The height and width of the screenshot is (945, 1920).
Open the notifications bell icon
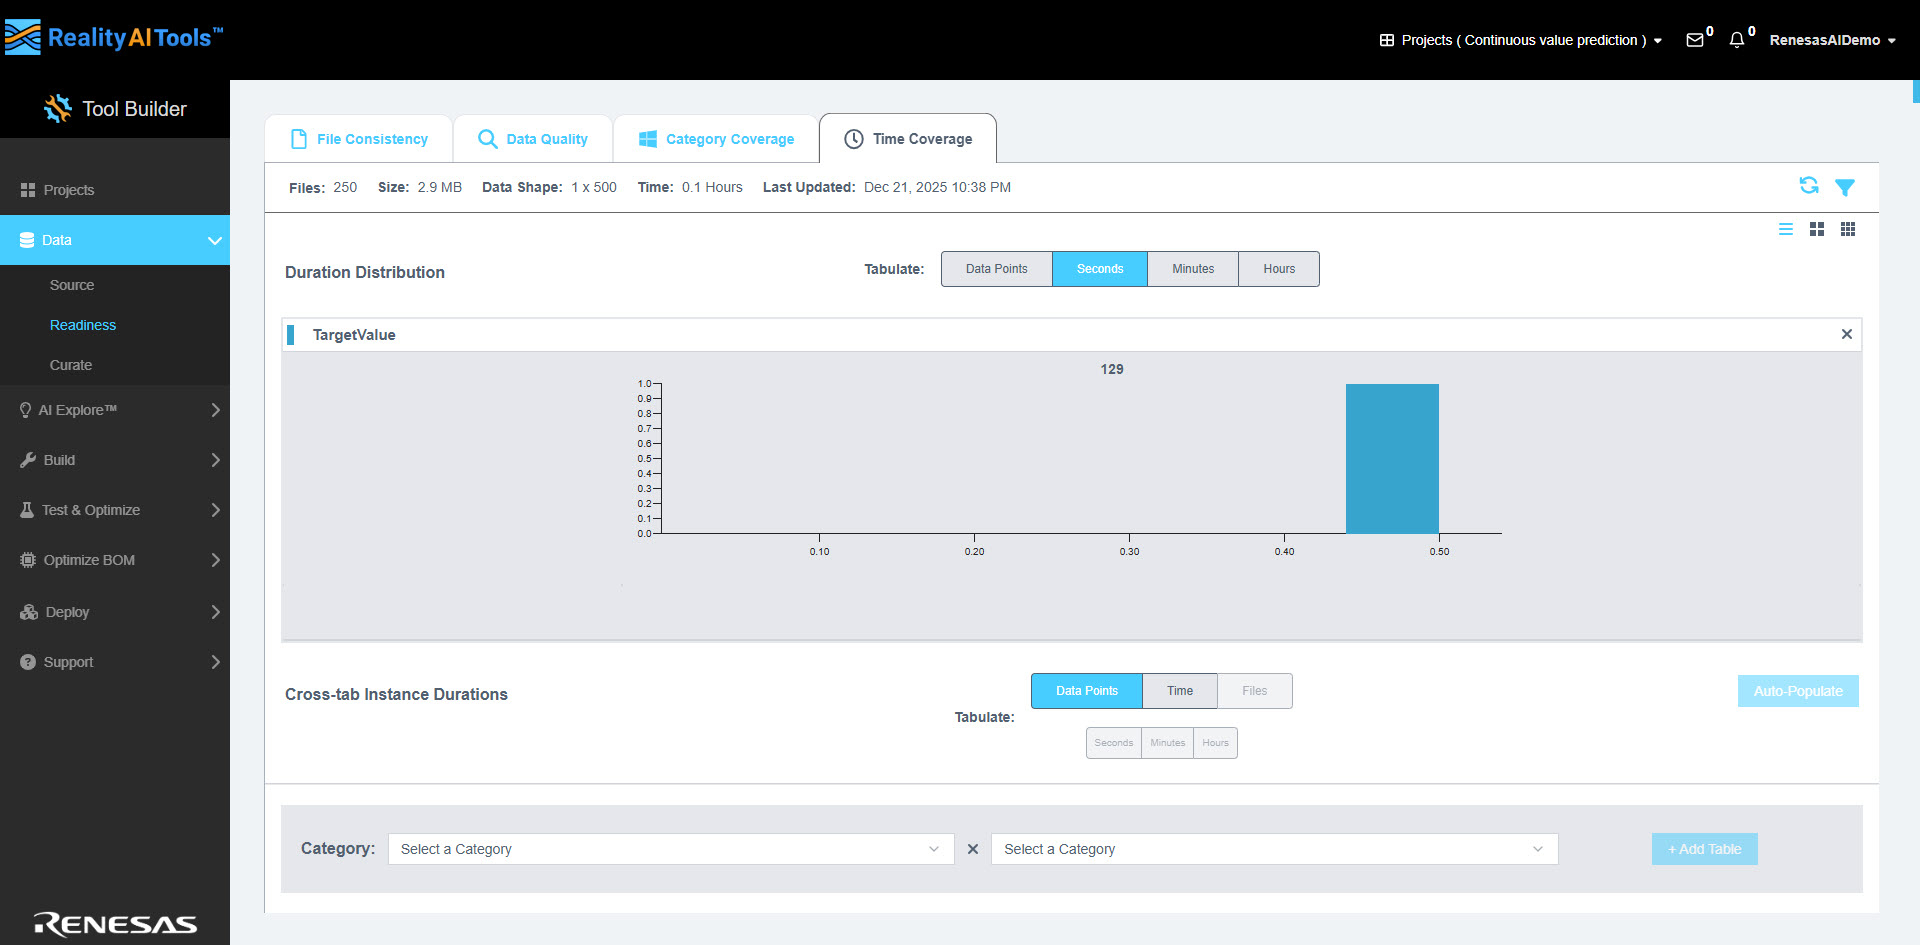(x=1737, y=40)
